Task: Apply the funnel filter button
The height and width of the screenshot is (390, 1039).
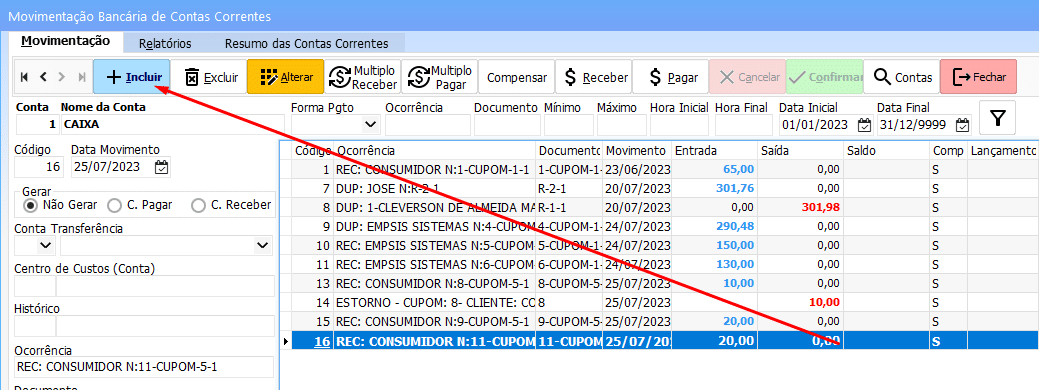Action: tap(997, 119)
